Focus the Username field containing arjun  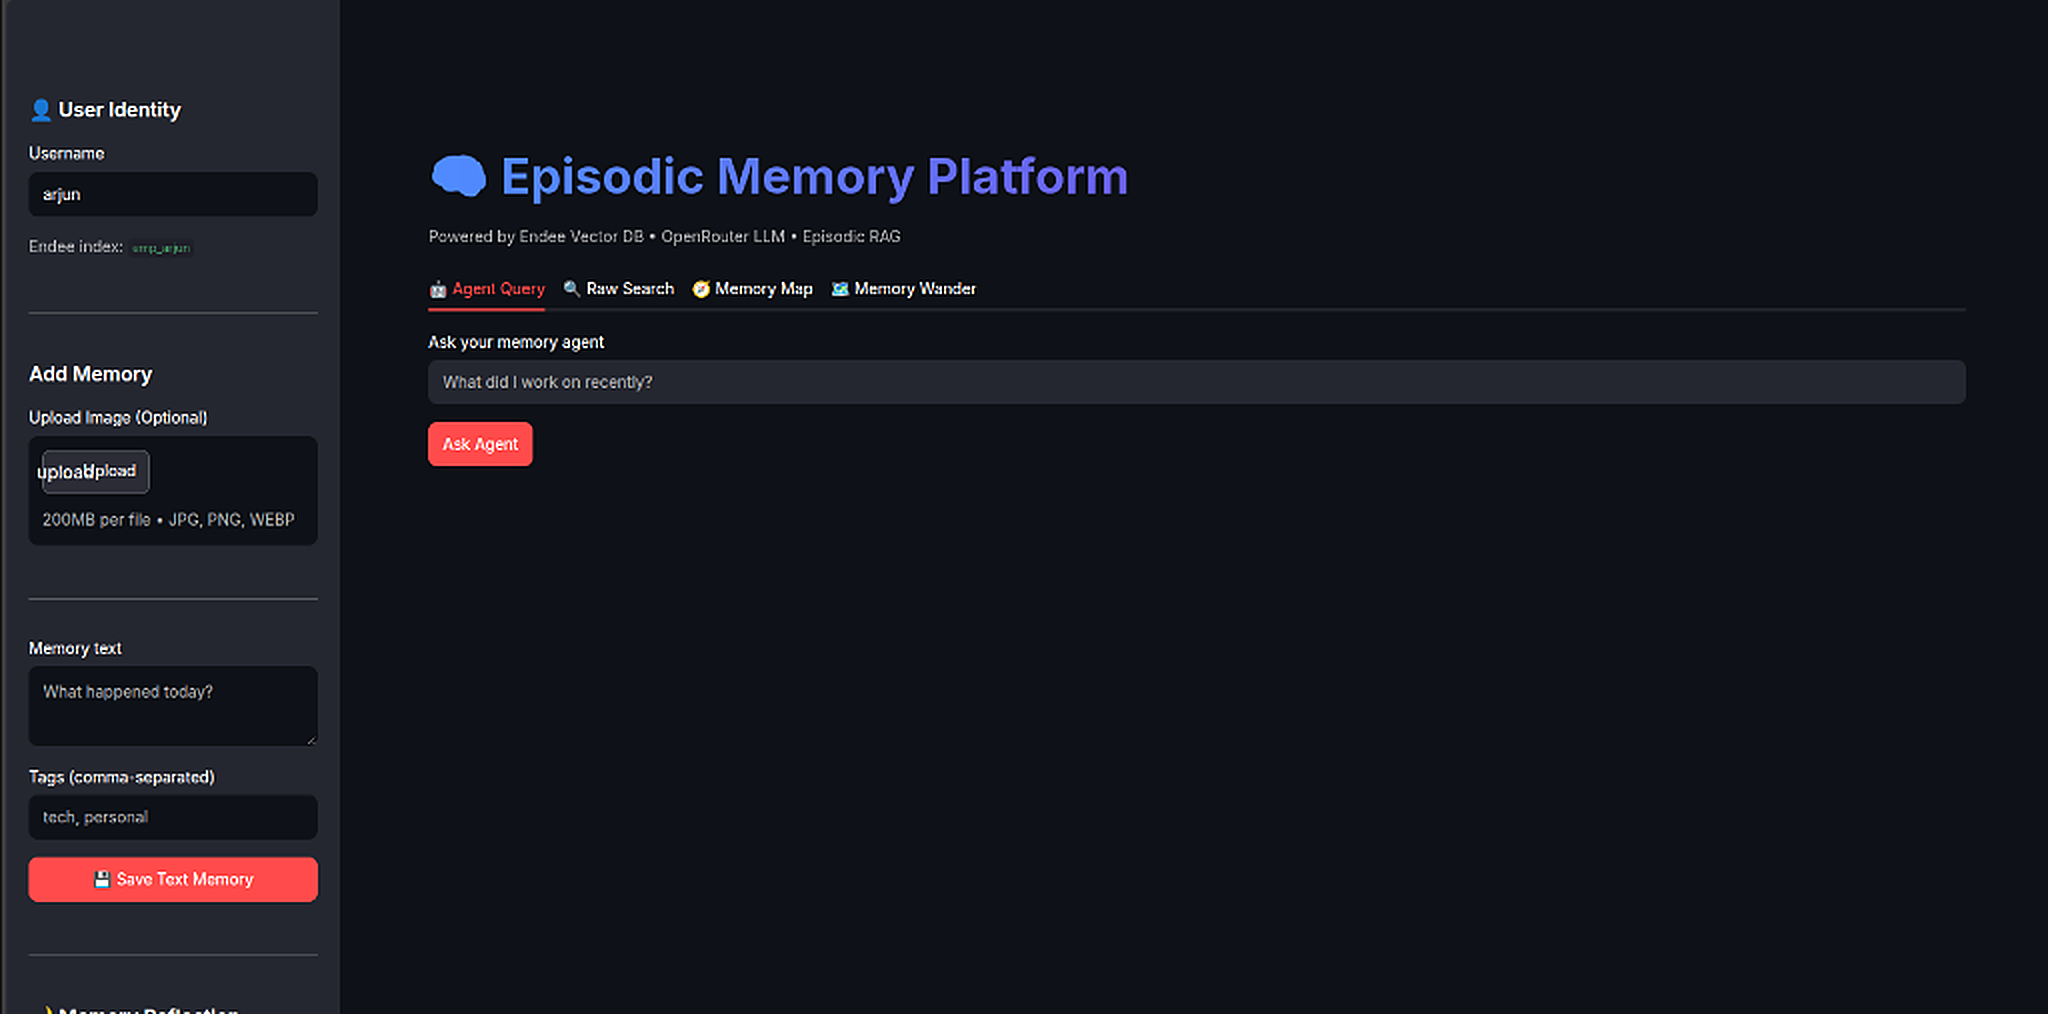point(173,194)
